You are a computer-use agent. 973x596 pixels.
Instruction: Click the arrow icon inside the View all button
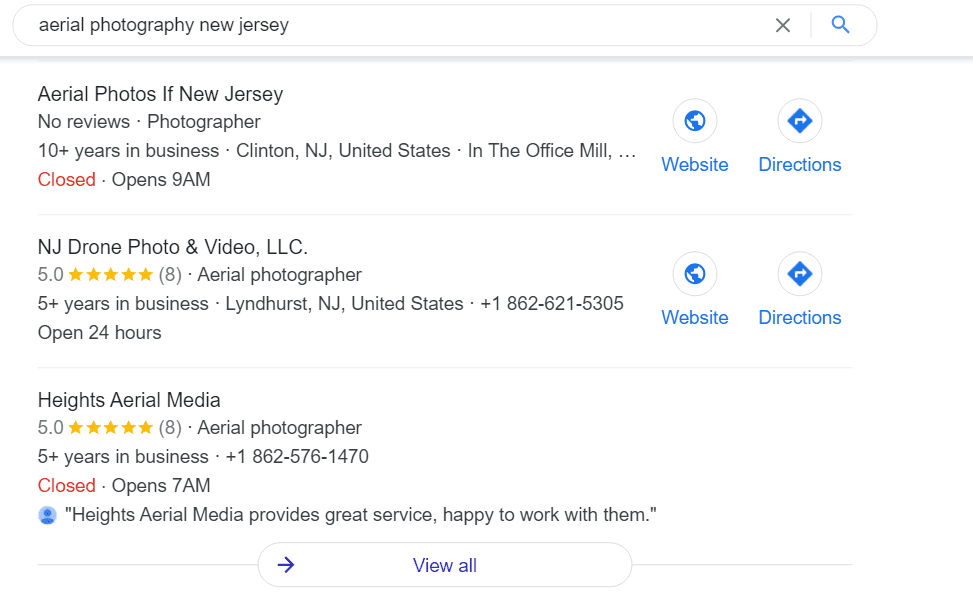click(x=286, y=565)
